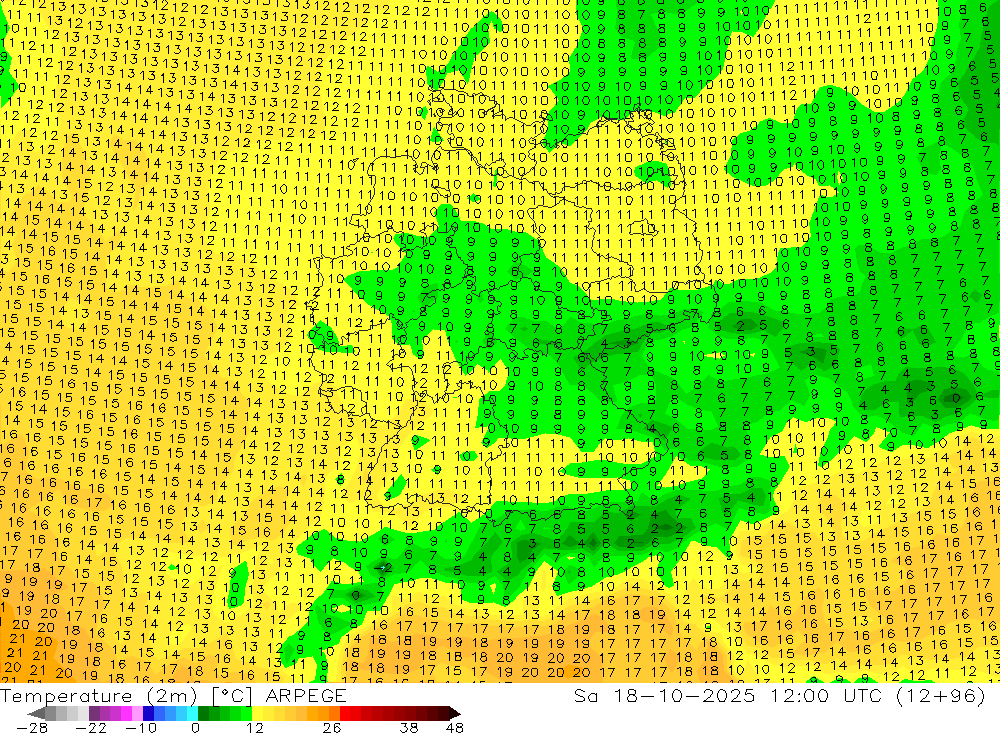Click the '[°C]' unit label
This screenshot has height=733, width=1000.
[232, 696]
